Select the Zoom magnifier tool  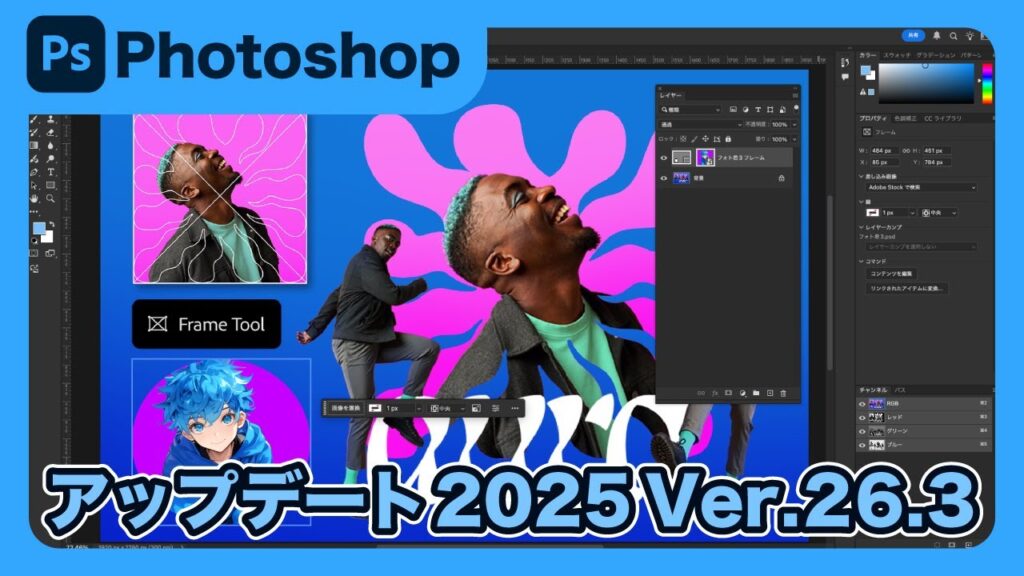click(x=50, y=199)
